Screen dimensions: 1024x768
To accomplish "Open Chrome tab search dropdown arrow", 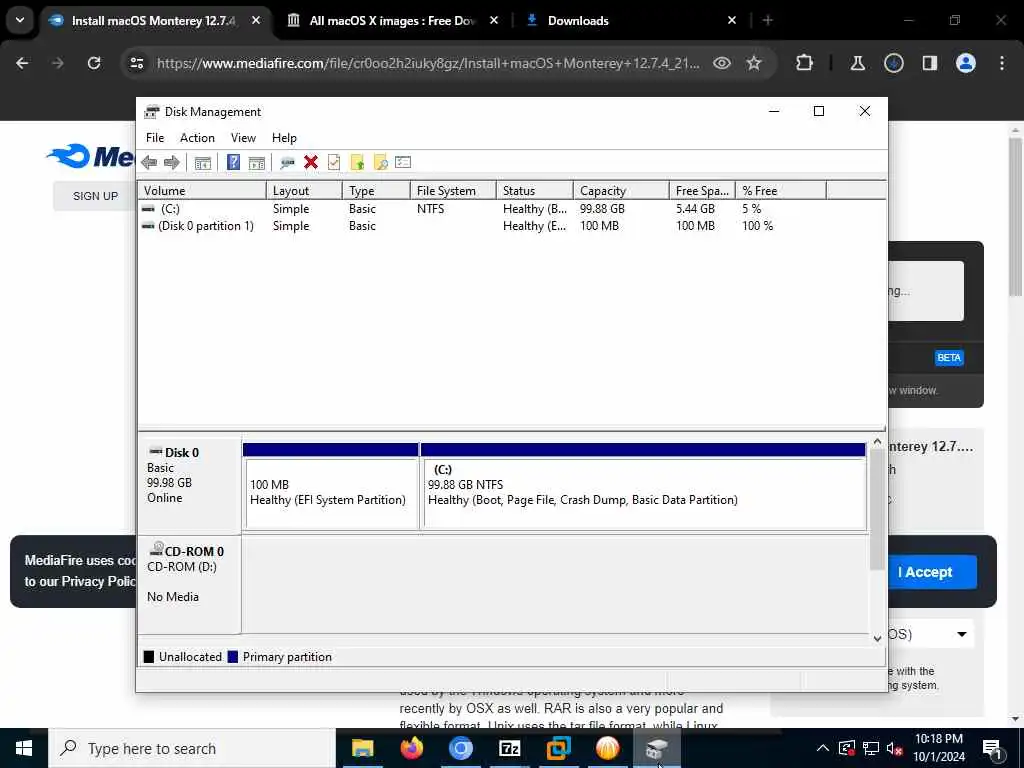I will click(20, 20).
